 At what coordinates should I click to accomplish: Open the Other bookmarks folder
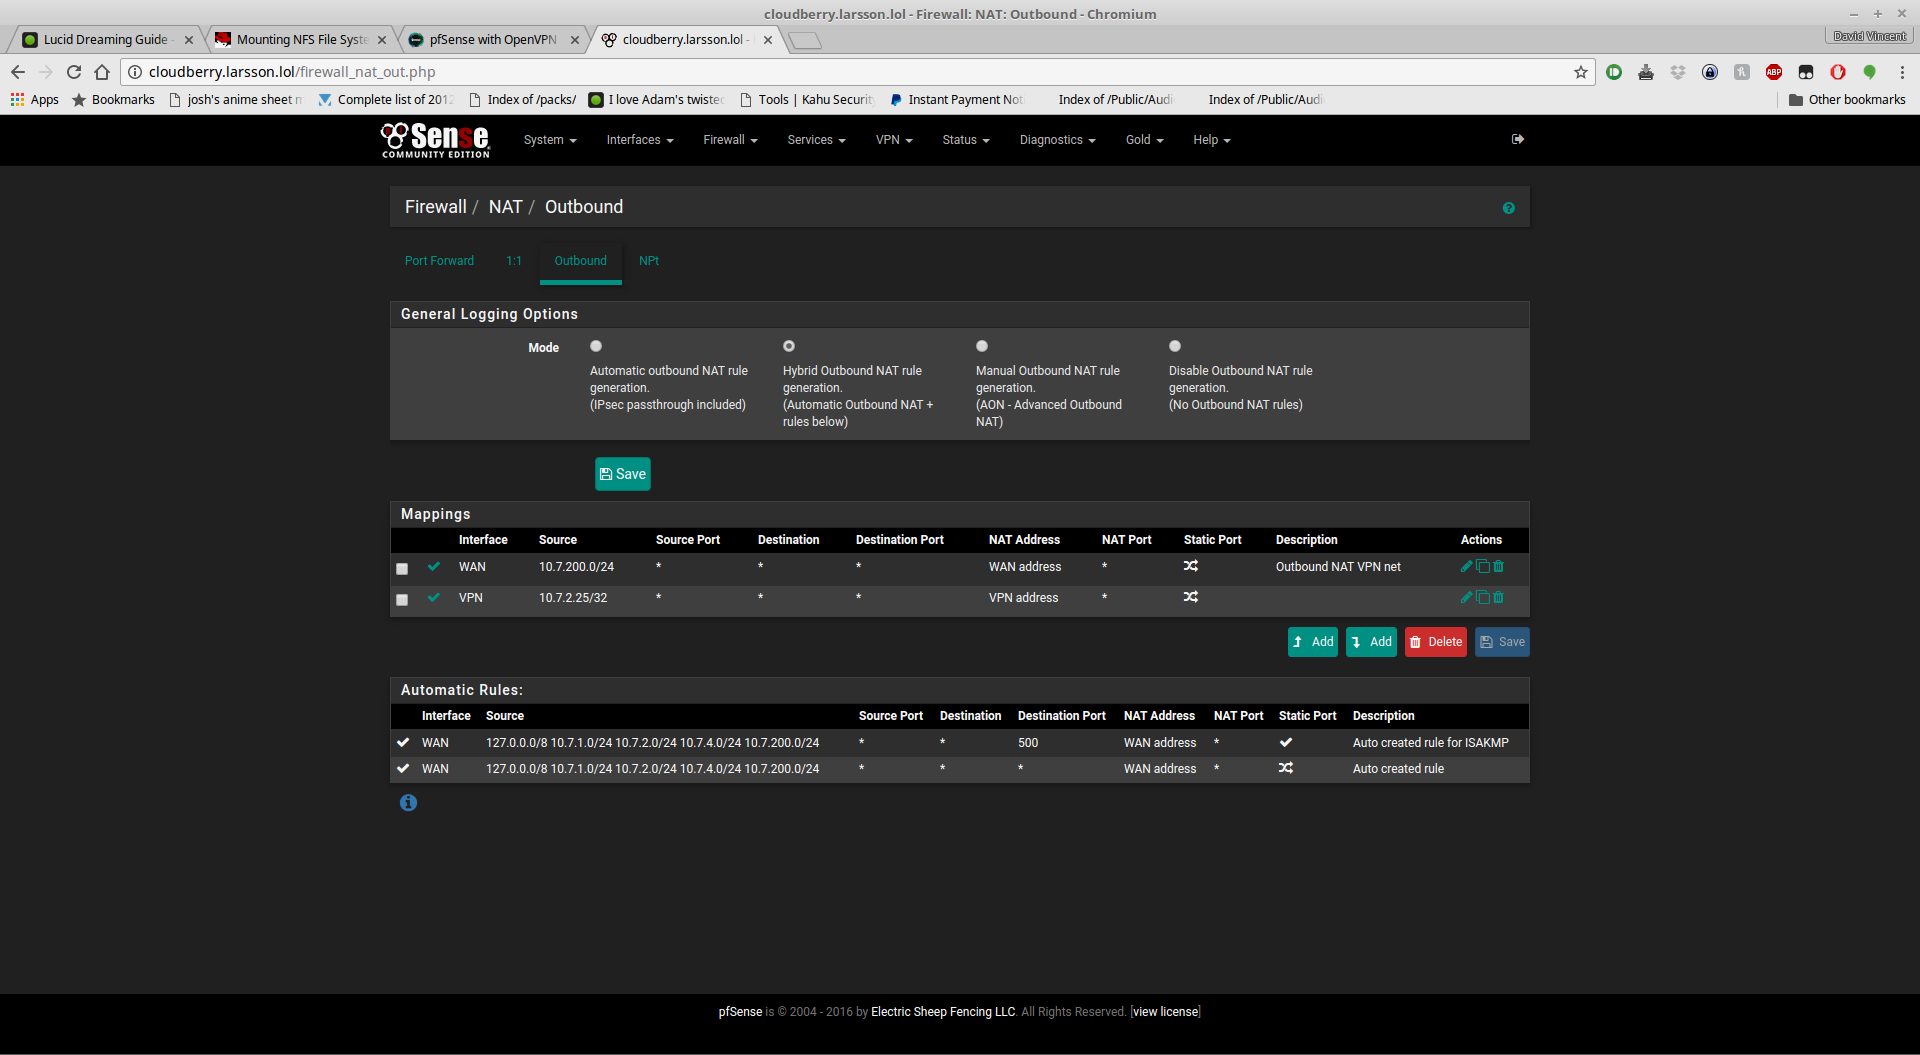coord(1847,100)
